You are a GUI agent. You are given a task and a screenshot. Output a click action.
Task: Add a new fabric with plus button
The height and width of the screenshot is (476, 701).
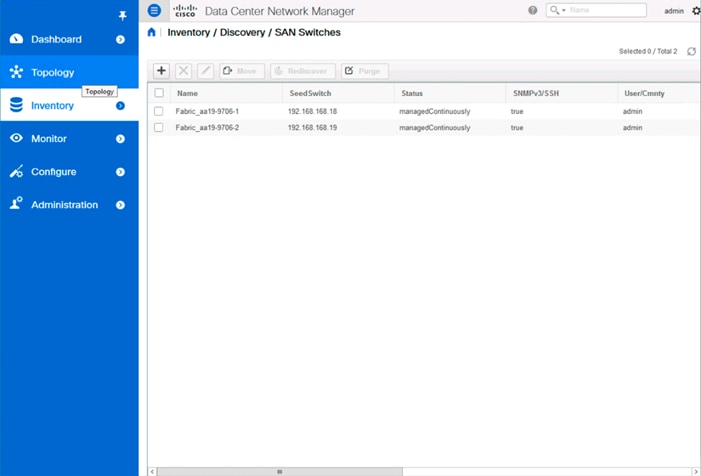point(161,71)
